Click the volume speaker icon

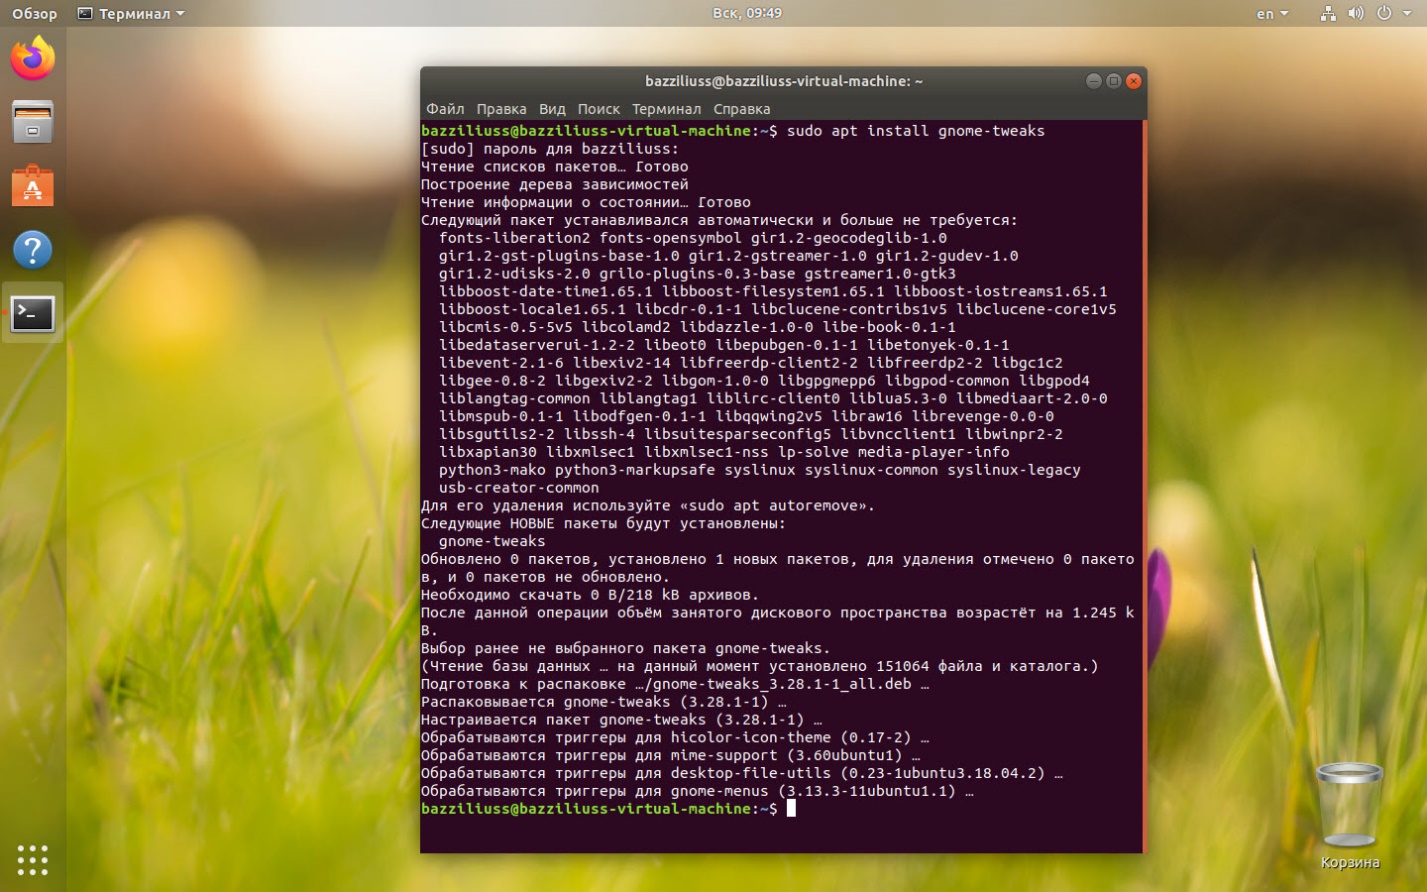(x=1355, y=13)
